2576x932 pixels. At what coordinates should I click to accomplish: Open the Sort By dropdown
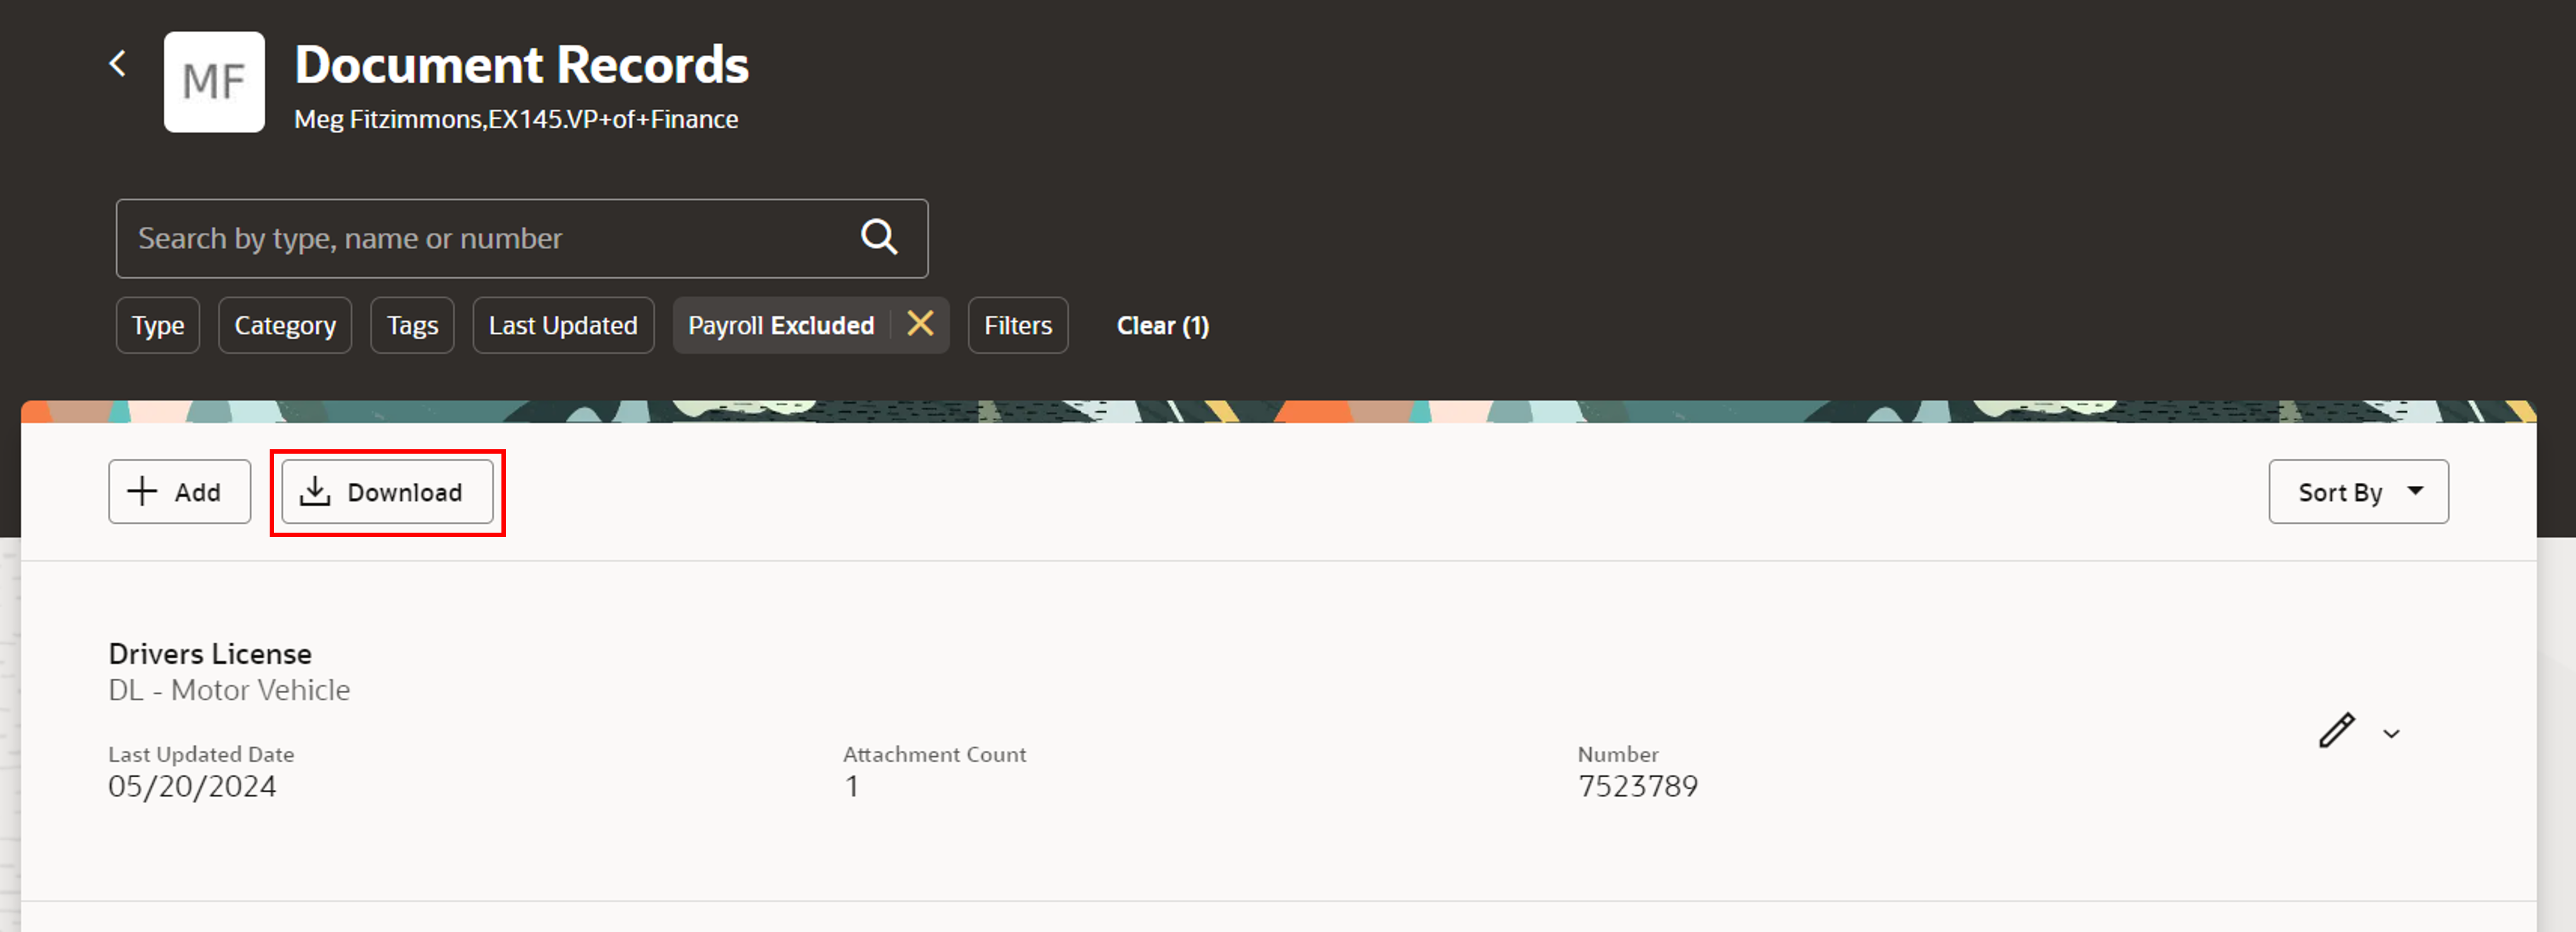tap(2340, 492)
